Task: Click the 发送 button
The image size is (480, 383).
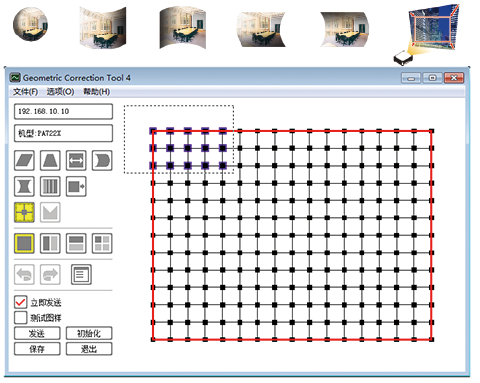Action: pos(37,333)
